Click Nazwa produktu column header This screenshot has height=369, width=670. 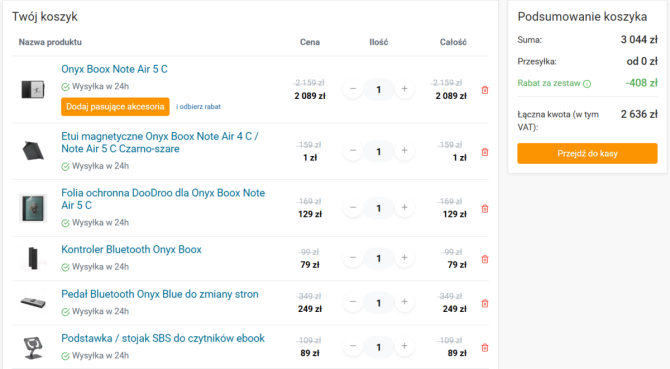50,42
